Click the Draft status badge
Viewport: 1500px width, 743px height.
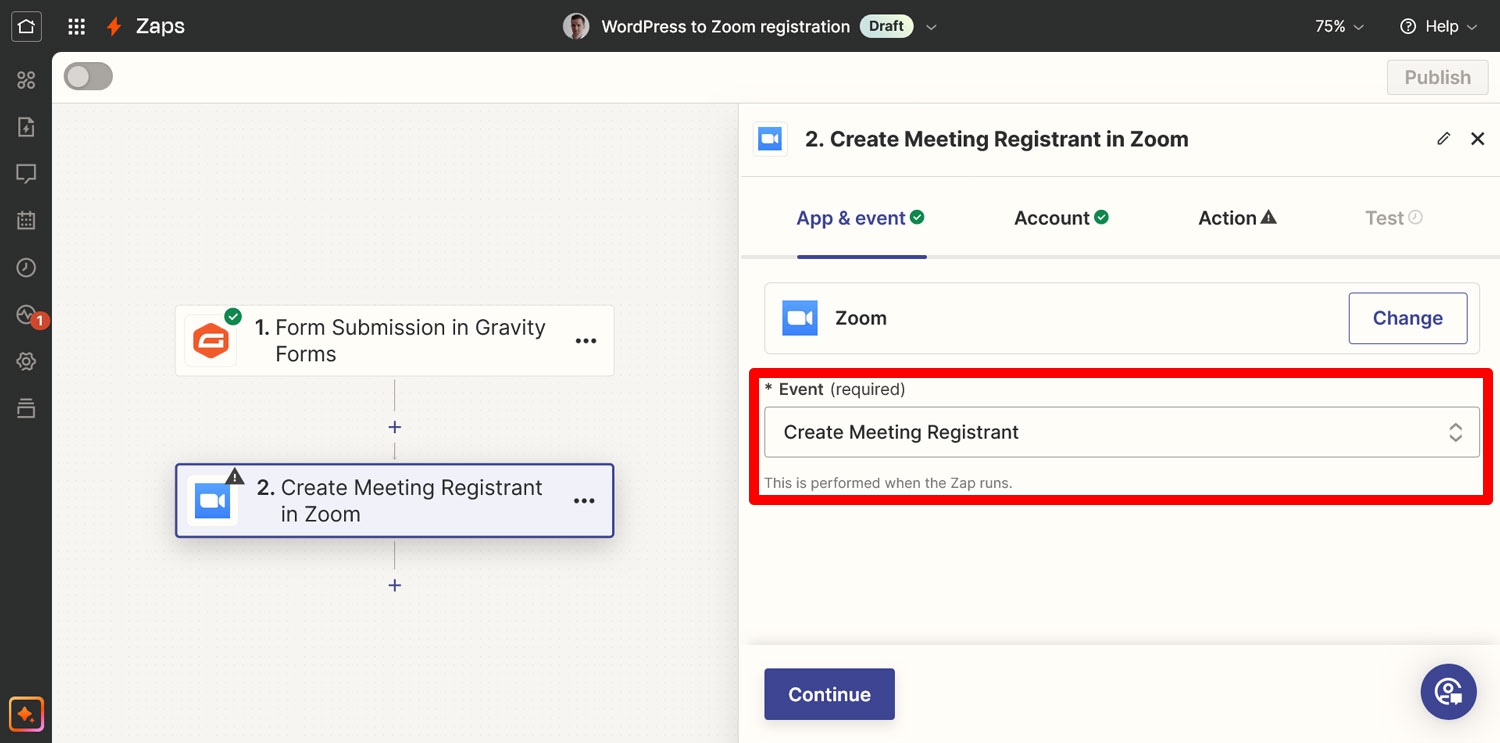coord(887,27)
